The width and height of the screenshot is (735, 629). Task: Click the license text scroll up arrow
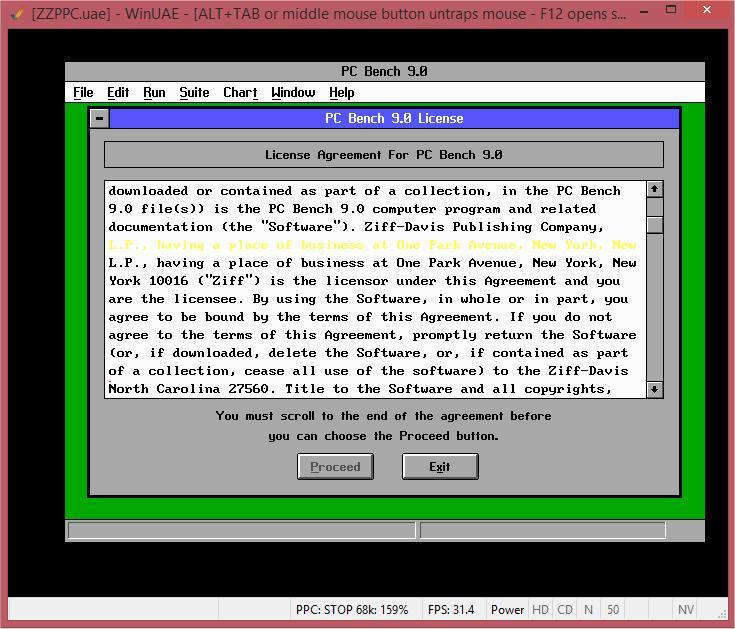(654, 189)
